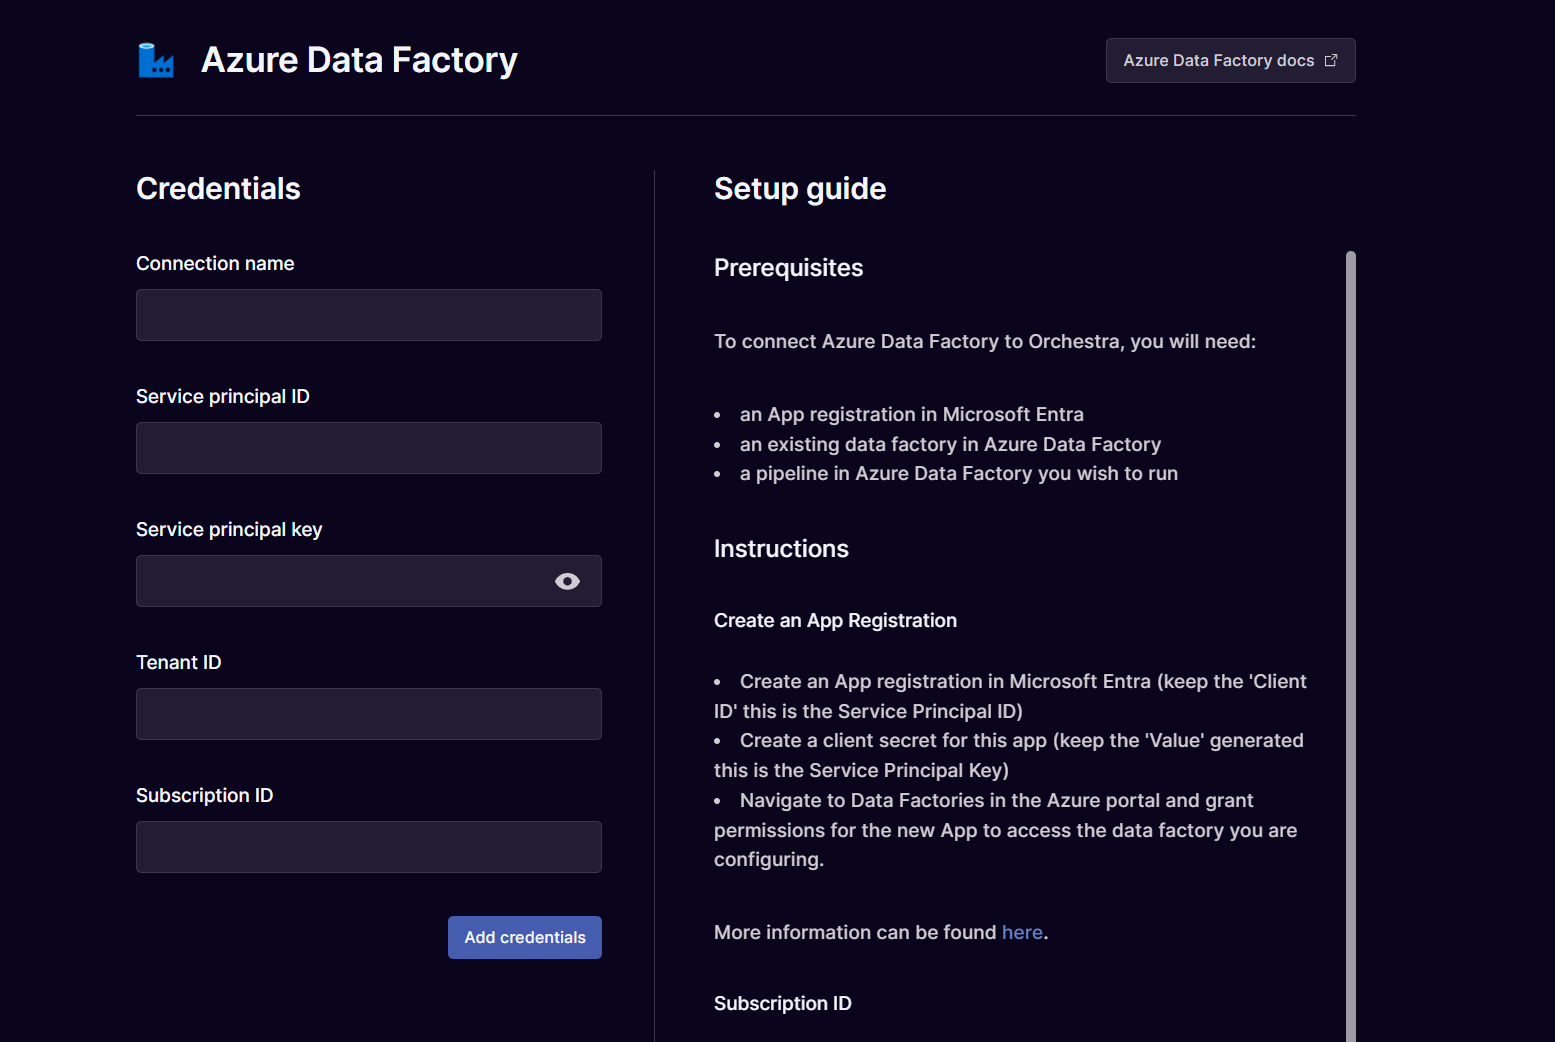Focus the Subscription ID input field
Viewport: 1555px width, 1042px height.
click(369, 847)
